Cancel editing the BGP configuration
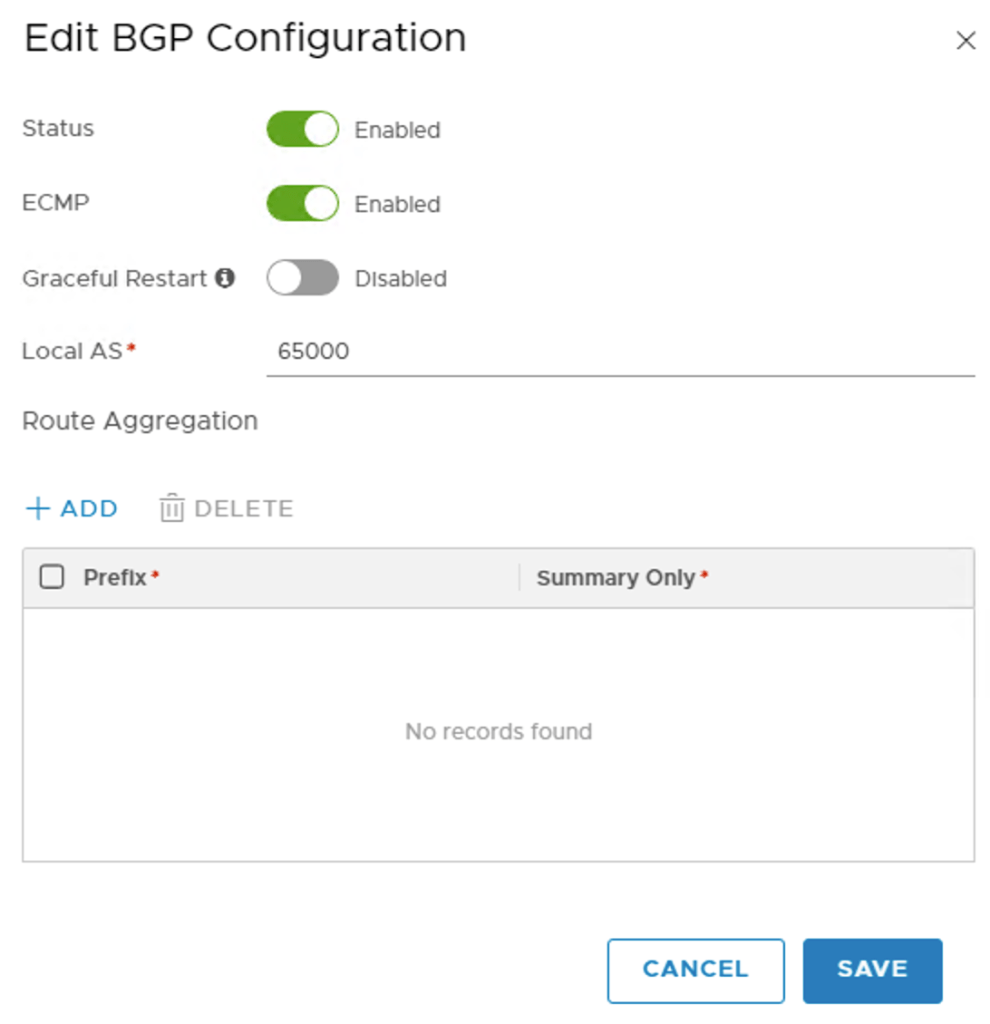This screenshot has width=990, height=1024. (x=695, y=969)
